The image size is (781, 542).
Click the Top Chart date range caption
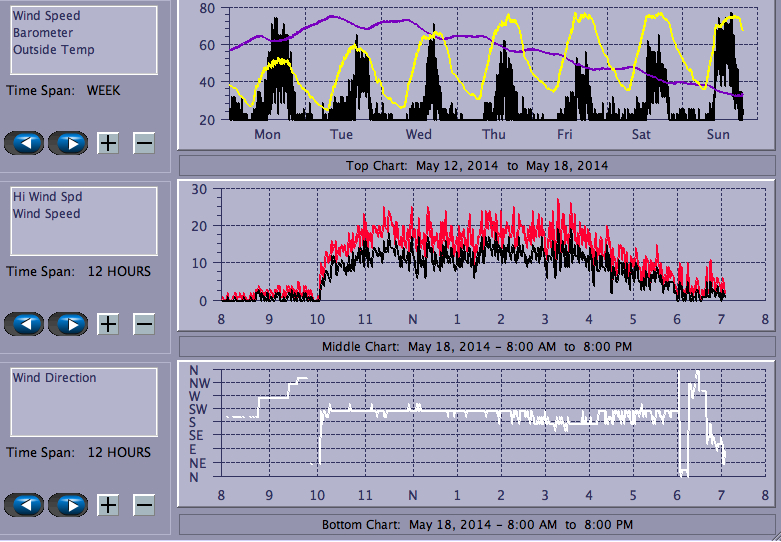[476, 165]
